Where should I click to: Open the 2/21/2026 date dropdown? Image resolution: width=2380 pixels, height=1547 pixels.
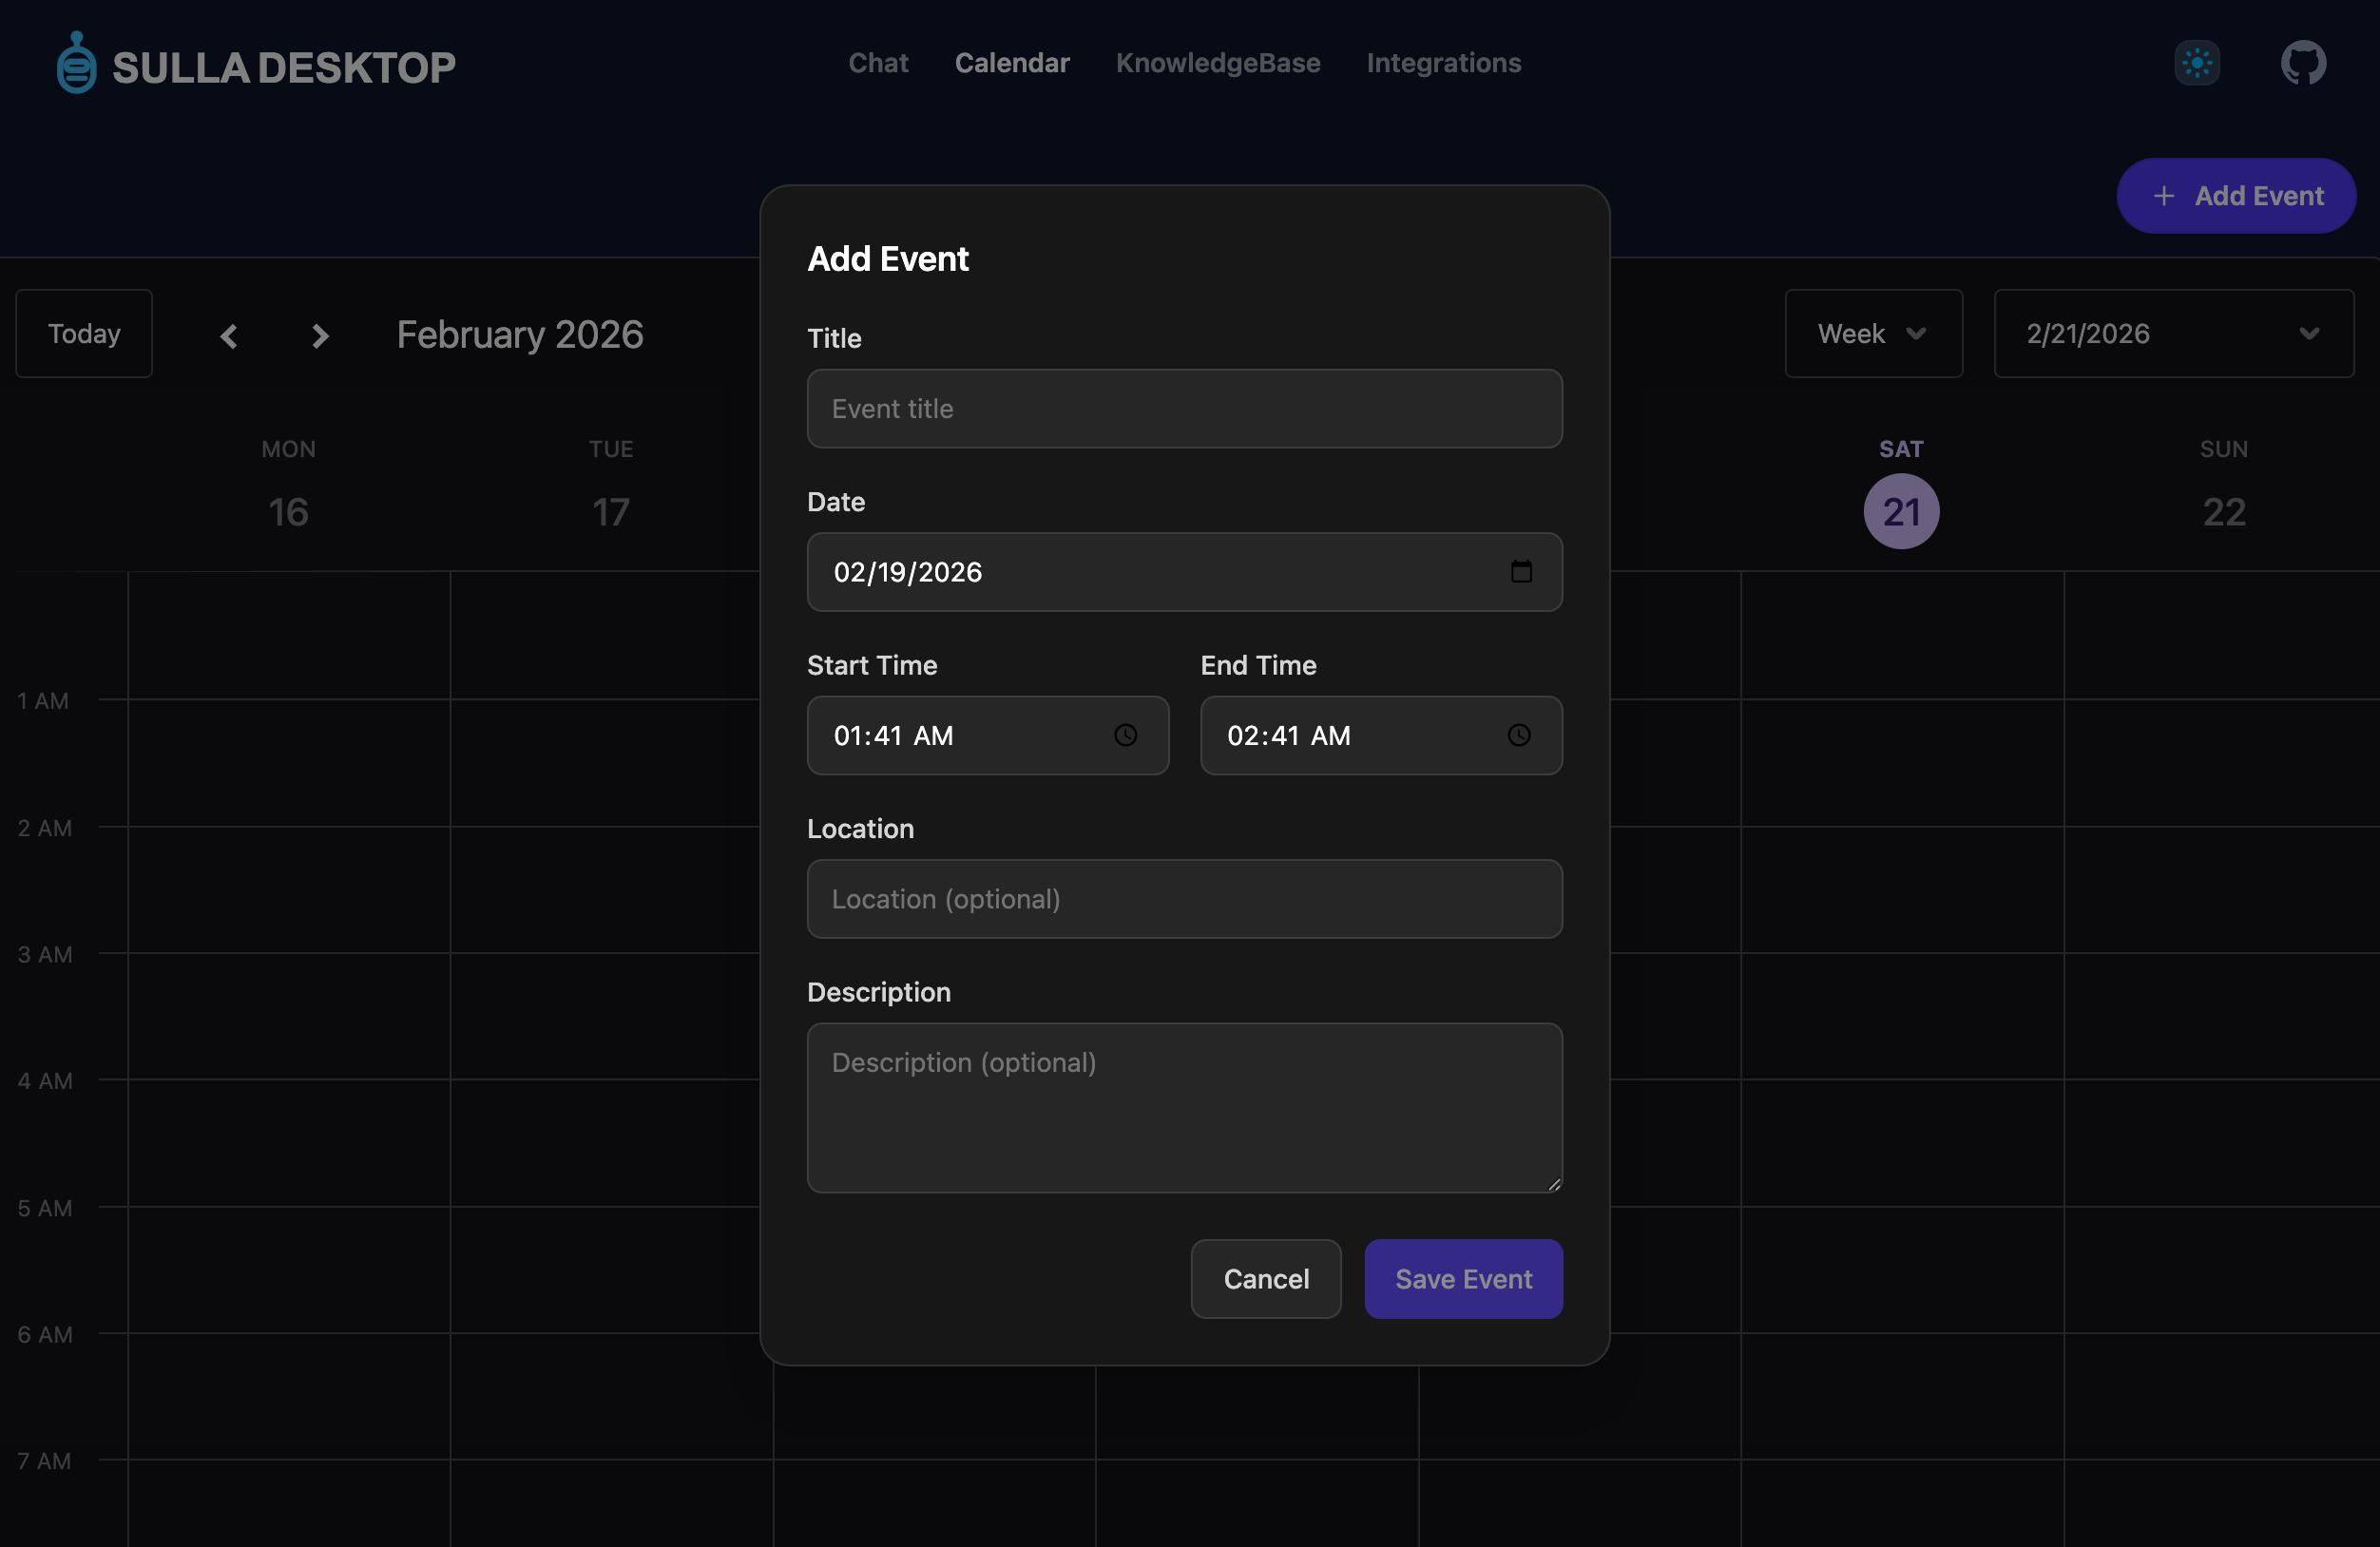point(2173,334)
